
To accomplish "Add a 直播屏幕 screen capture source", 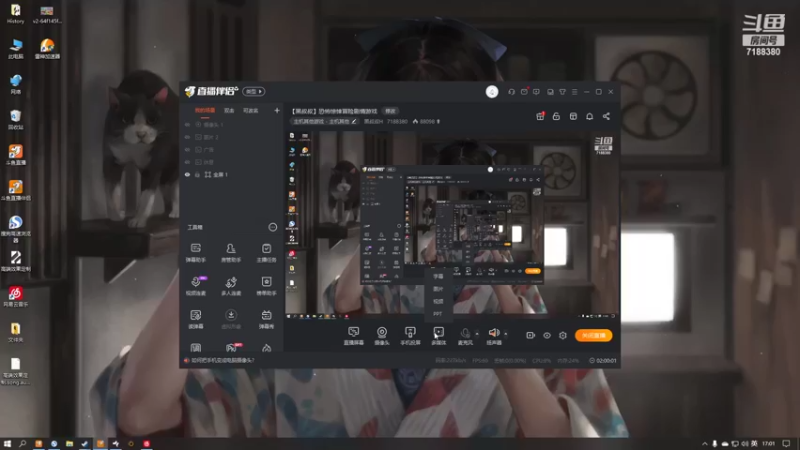I will point(354,336).
